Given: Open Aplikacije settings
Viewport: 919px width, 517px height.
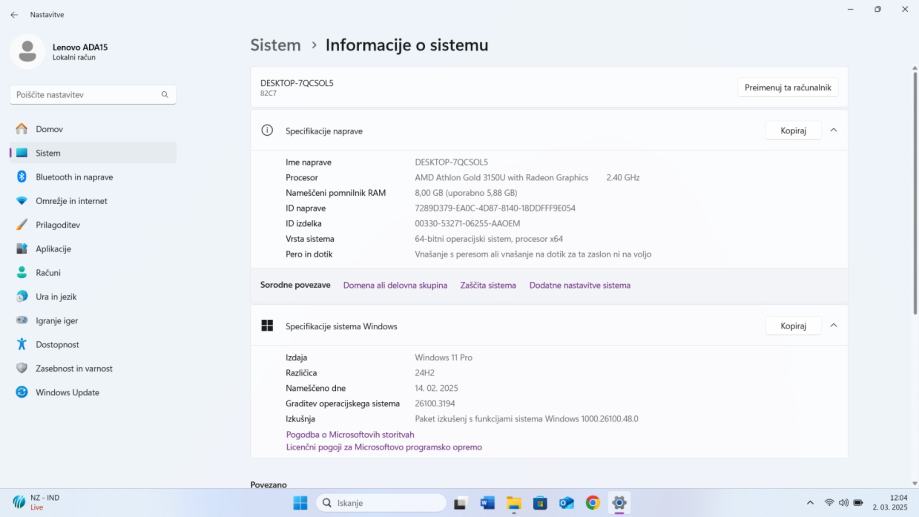Looking at the screenshot, I should (93, 249).
